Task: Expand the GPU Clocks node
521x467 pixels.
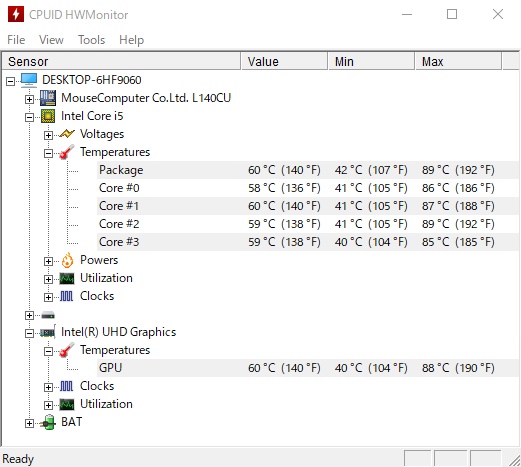Action: click(x=48, y=387)
